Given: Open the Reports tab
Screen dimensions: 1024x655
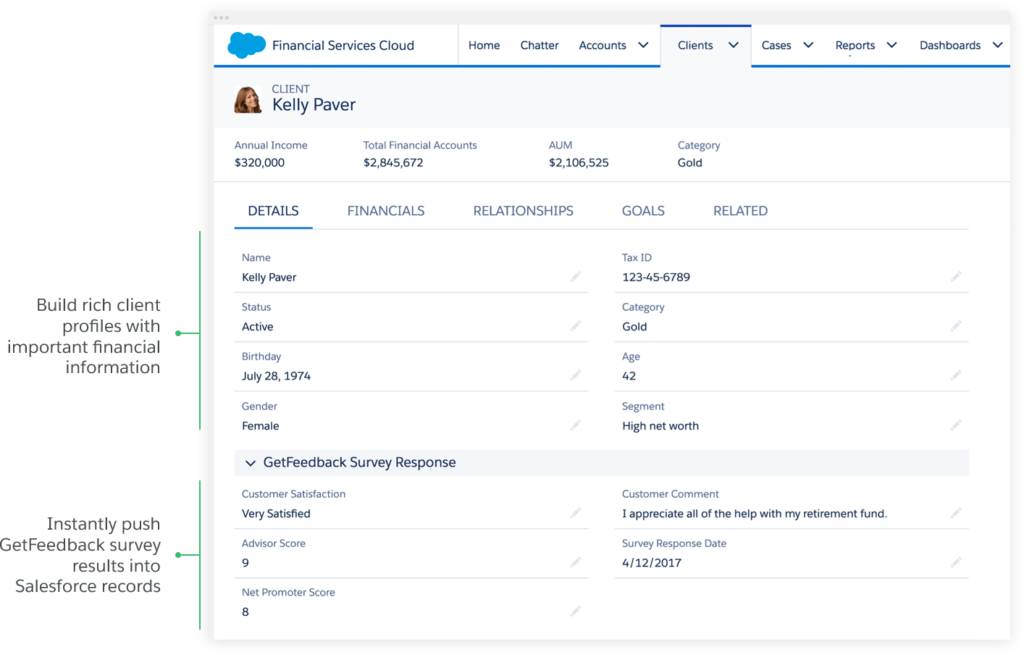Looking at the screenshot, I should (855, 45).
